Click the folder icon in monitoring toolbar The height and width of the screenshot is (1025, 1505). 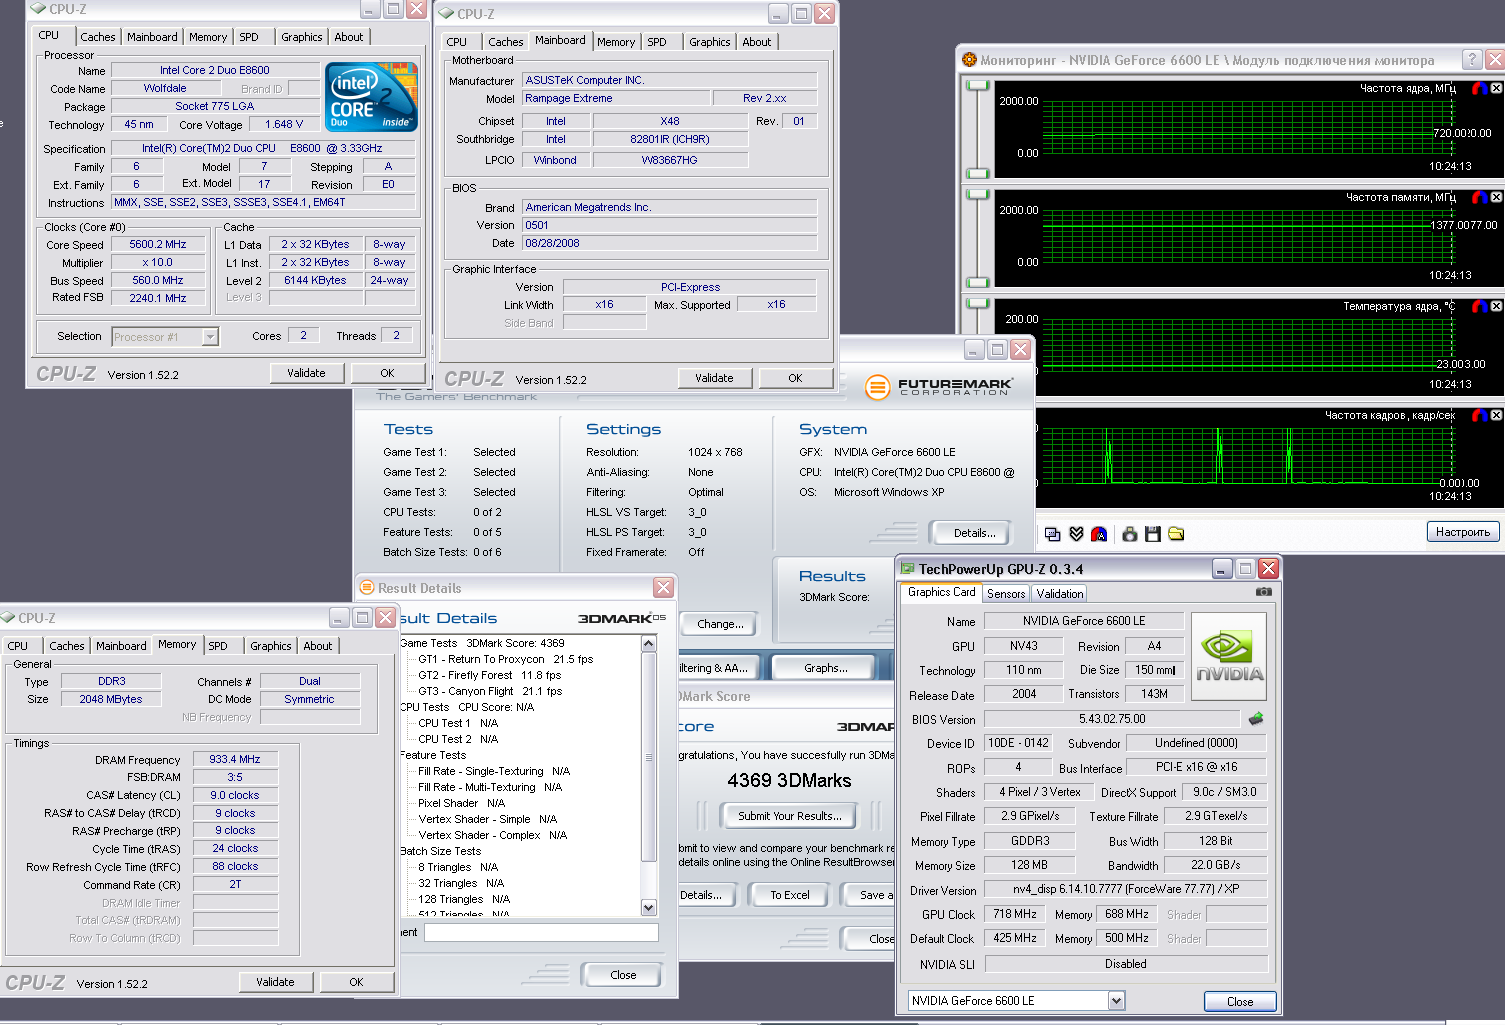pos(1176,534)
